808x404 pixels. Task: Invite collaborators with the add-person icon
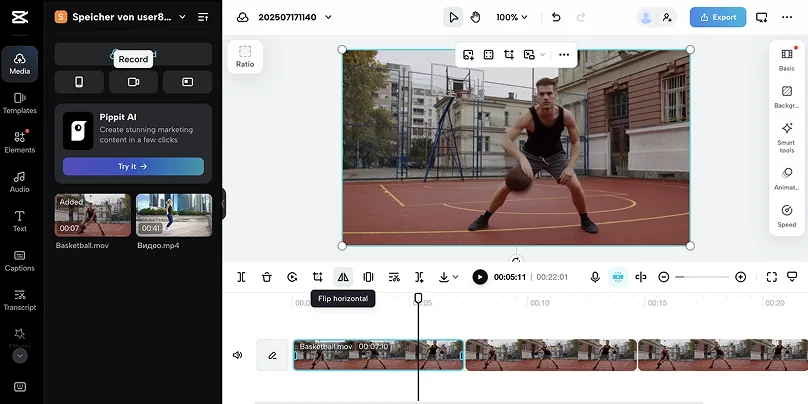point(667,17)
